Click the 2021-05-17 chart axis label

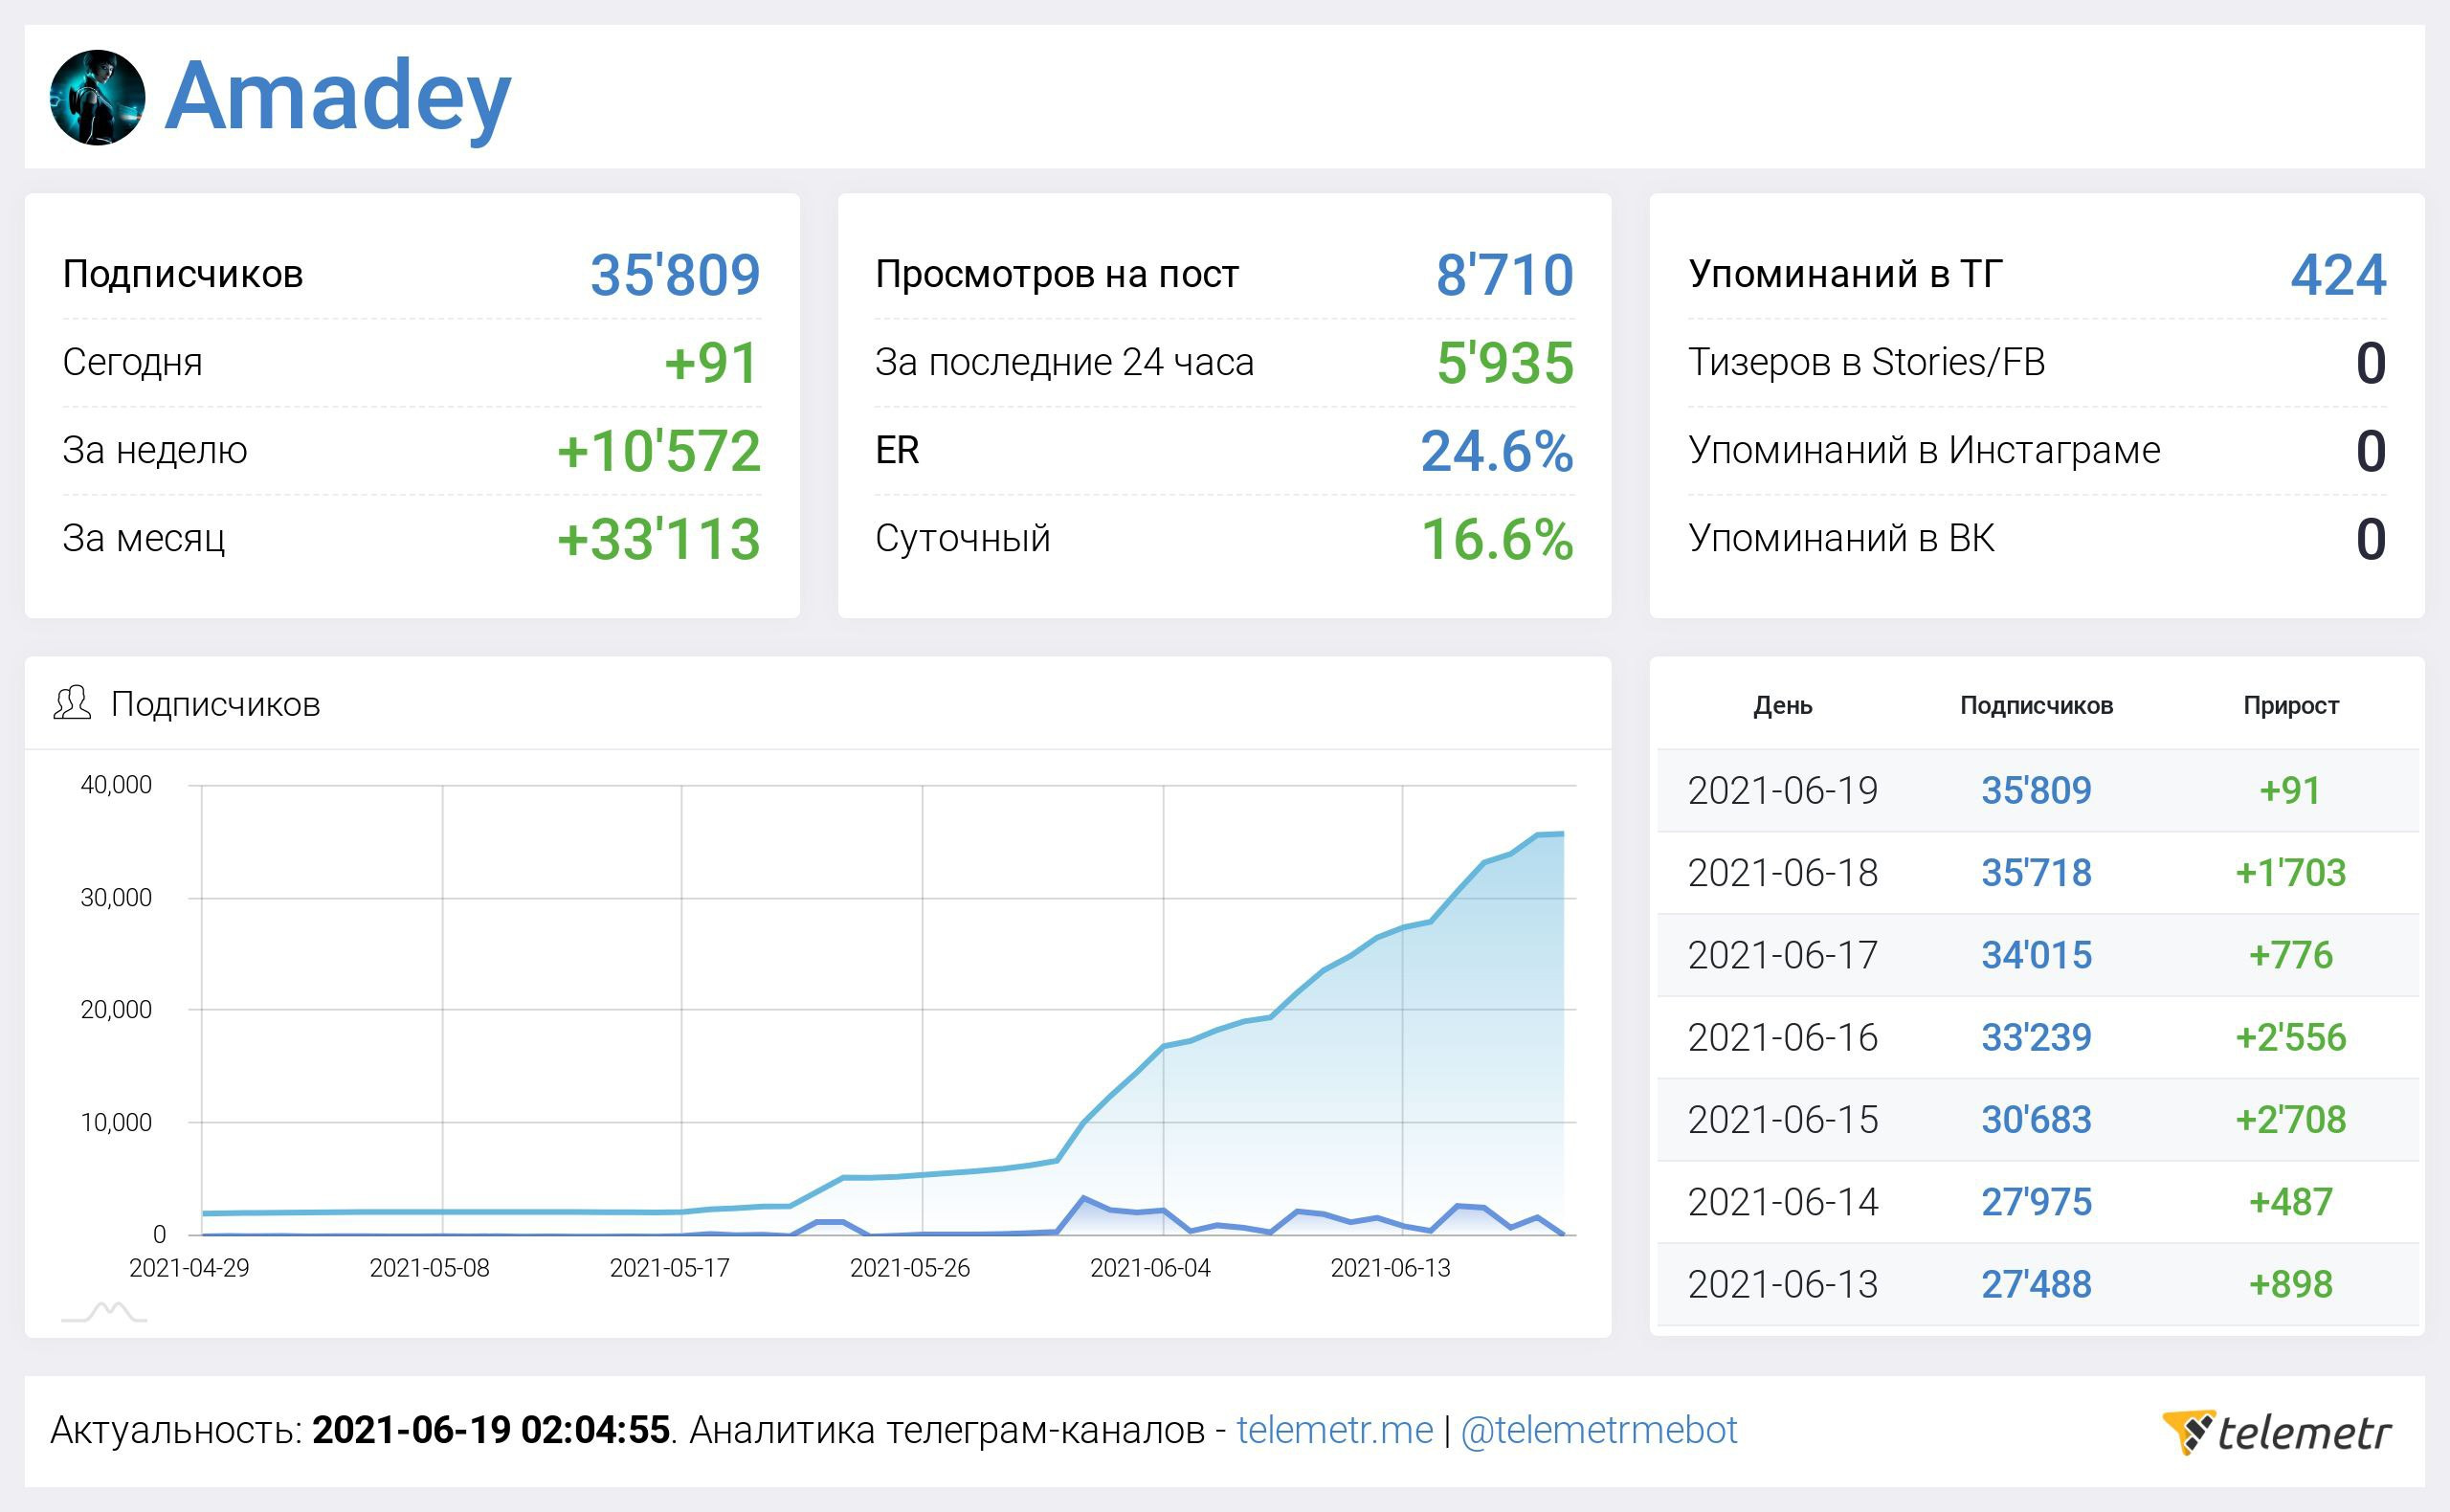[x=669, y=1268]
